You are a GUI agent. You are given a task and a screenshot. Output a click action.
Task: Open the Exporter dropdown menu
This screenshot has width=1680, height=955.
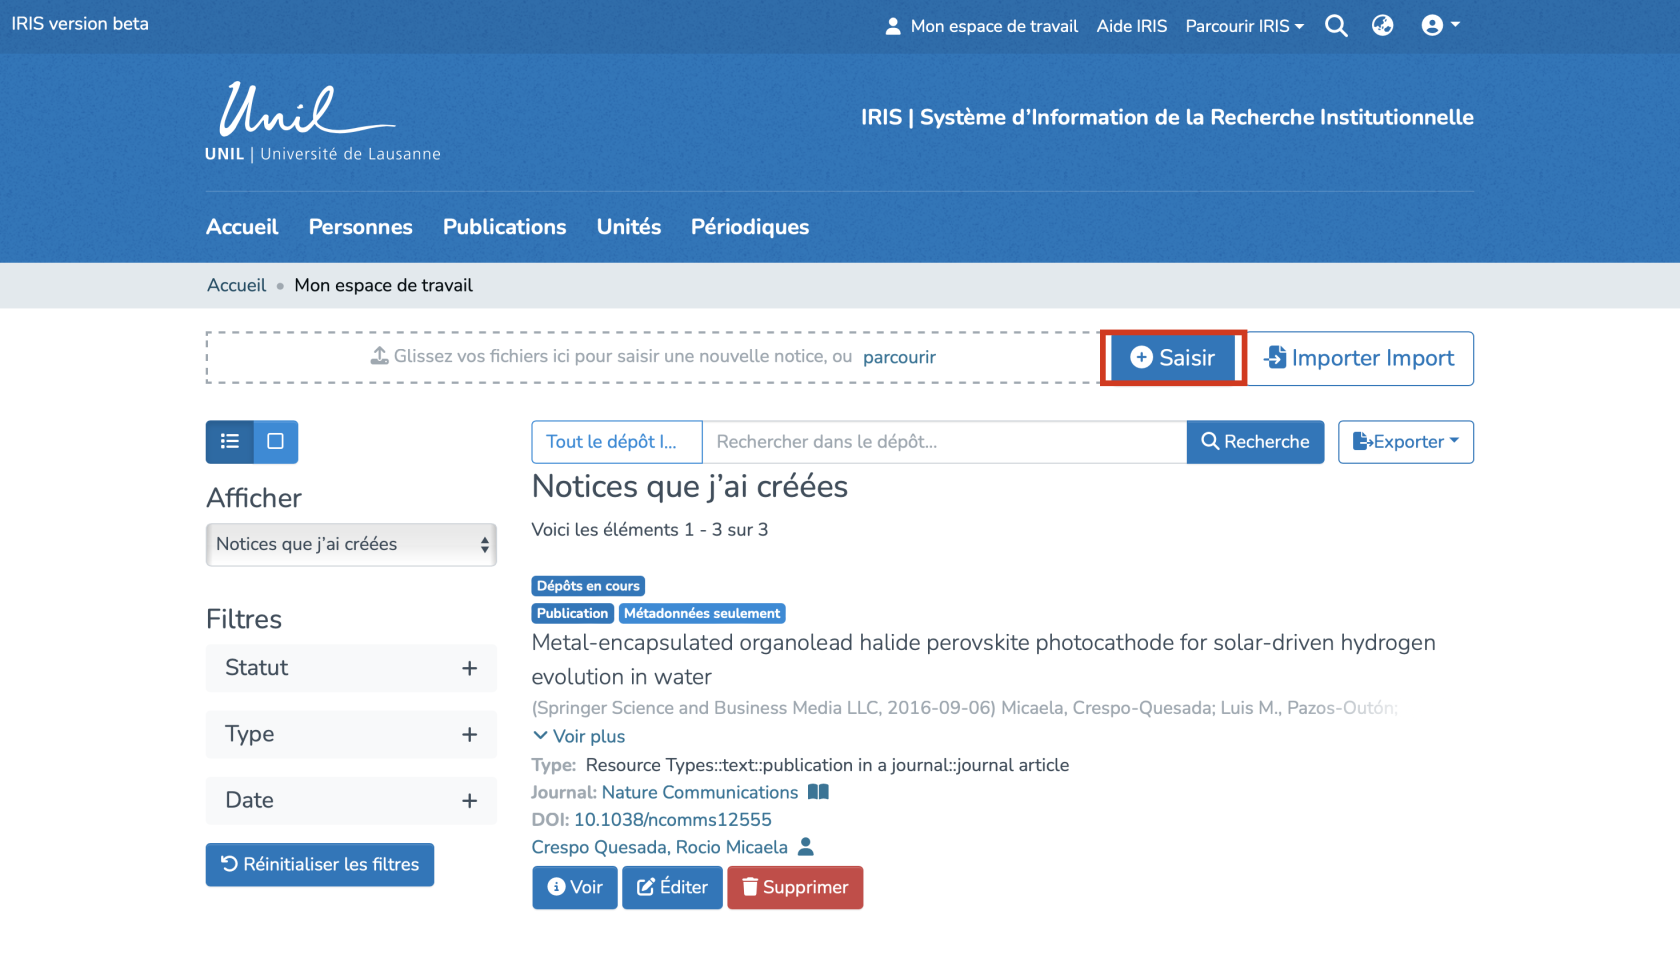(1405, 442)
